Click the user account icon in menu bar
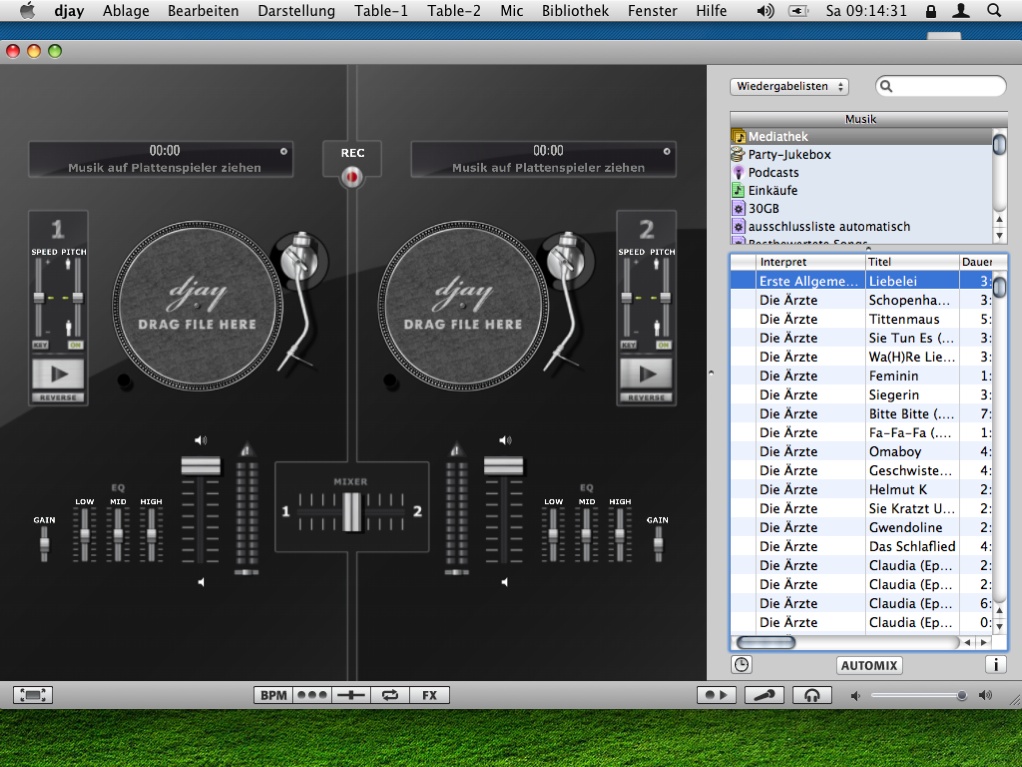The width and height of the screenshot is (1022, 767). coord(961,10)
